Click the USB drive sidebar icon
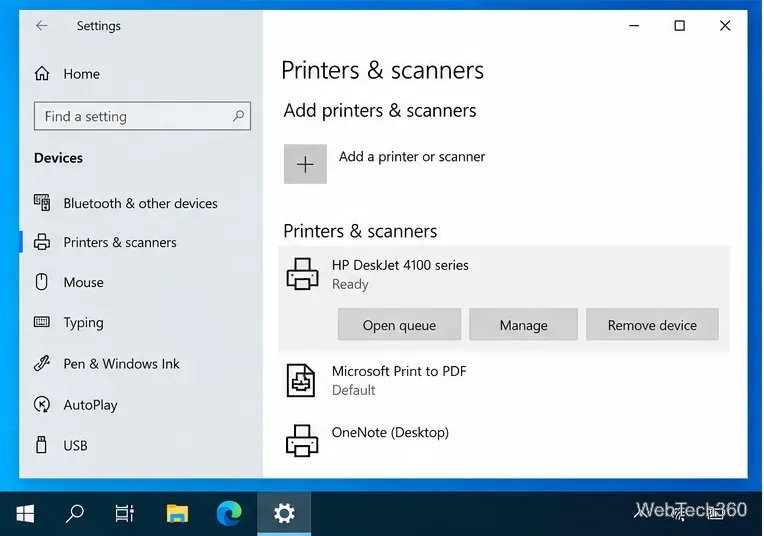The height and width of the screenshot is (536, 764). (x=42, y=444)
